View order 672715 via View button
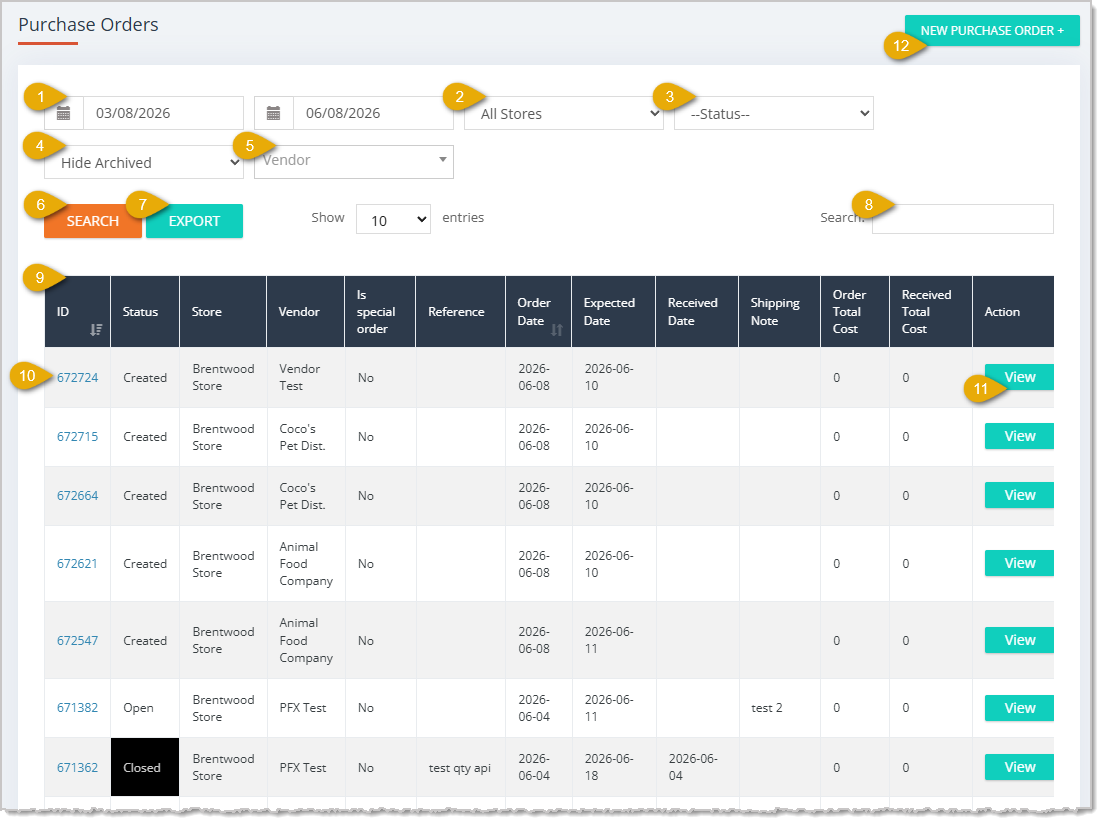The image size is (1102, 824). (x=1019, y=436)
